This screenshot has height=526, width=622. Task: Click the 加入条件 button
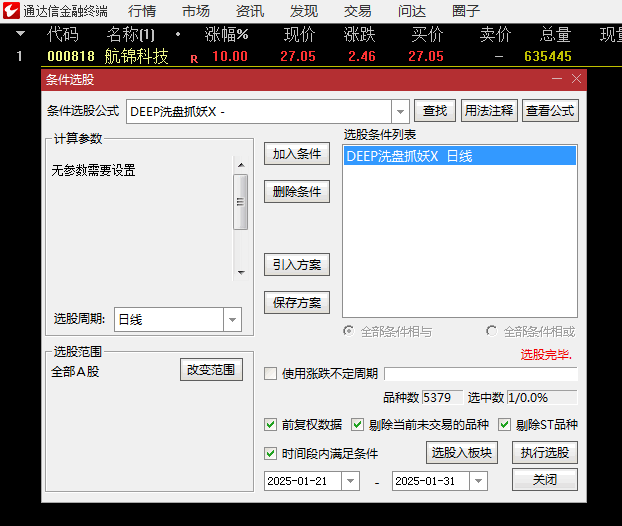(x=297, y=154)
